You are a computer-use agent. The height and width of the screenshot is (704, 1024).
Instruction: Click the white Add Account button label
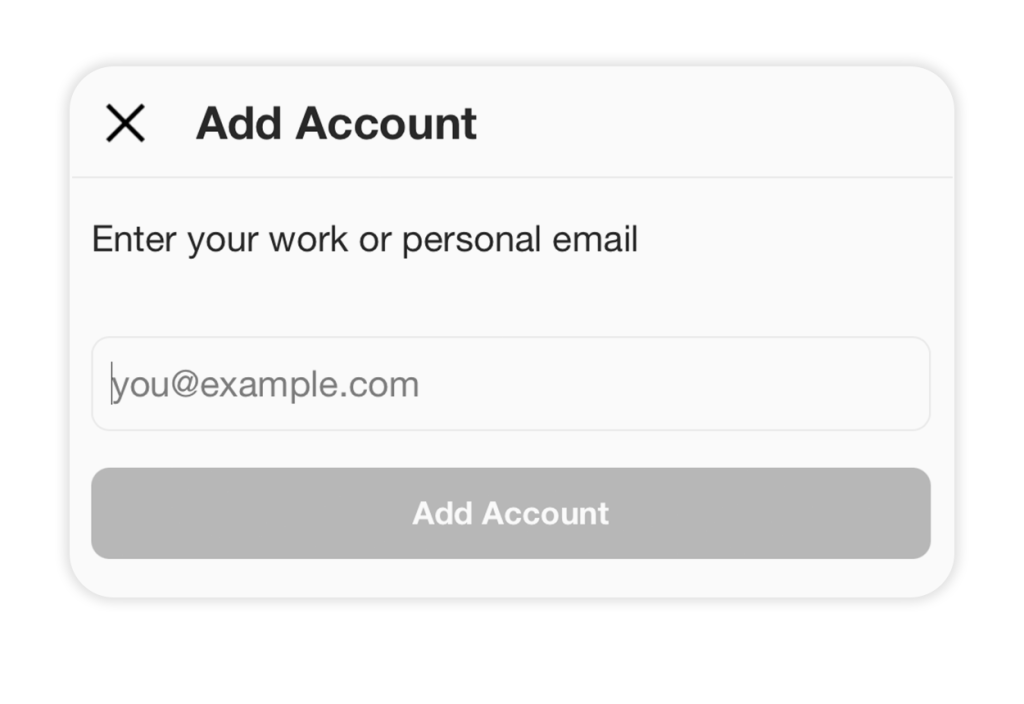point(510,513)
